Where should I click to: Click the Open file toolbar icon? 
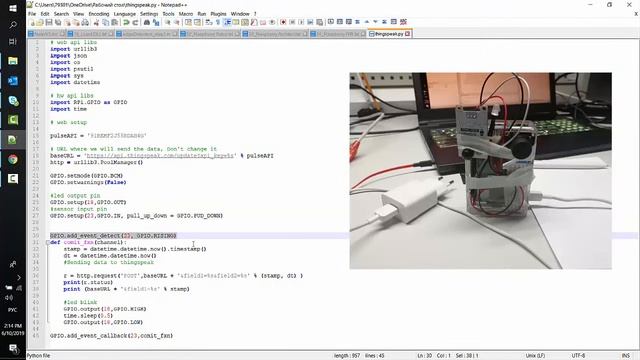(40, 22)
